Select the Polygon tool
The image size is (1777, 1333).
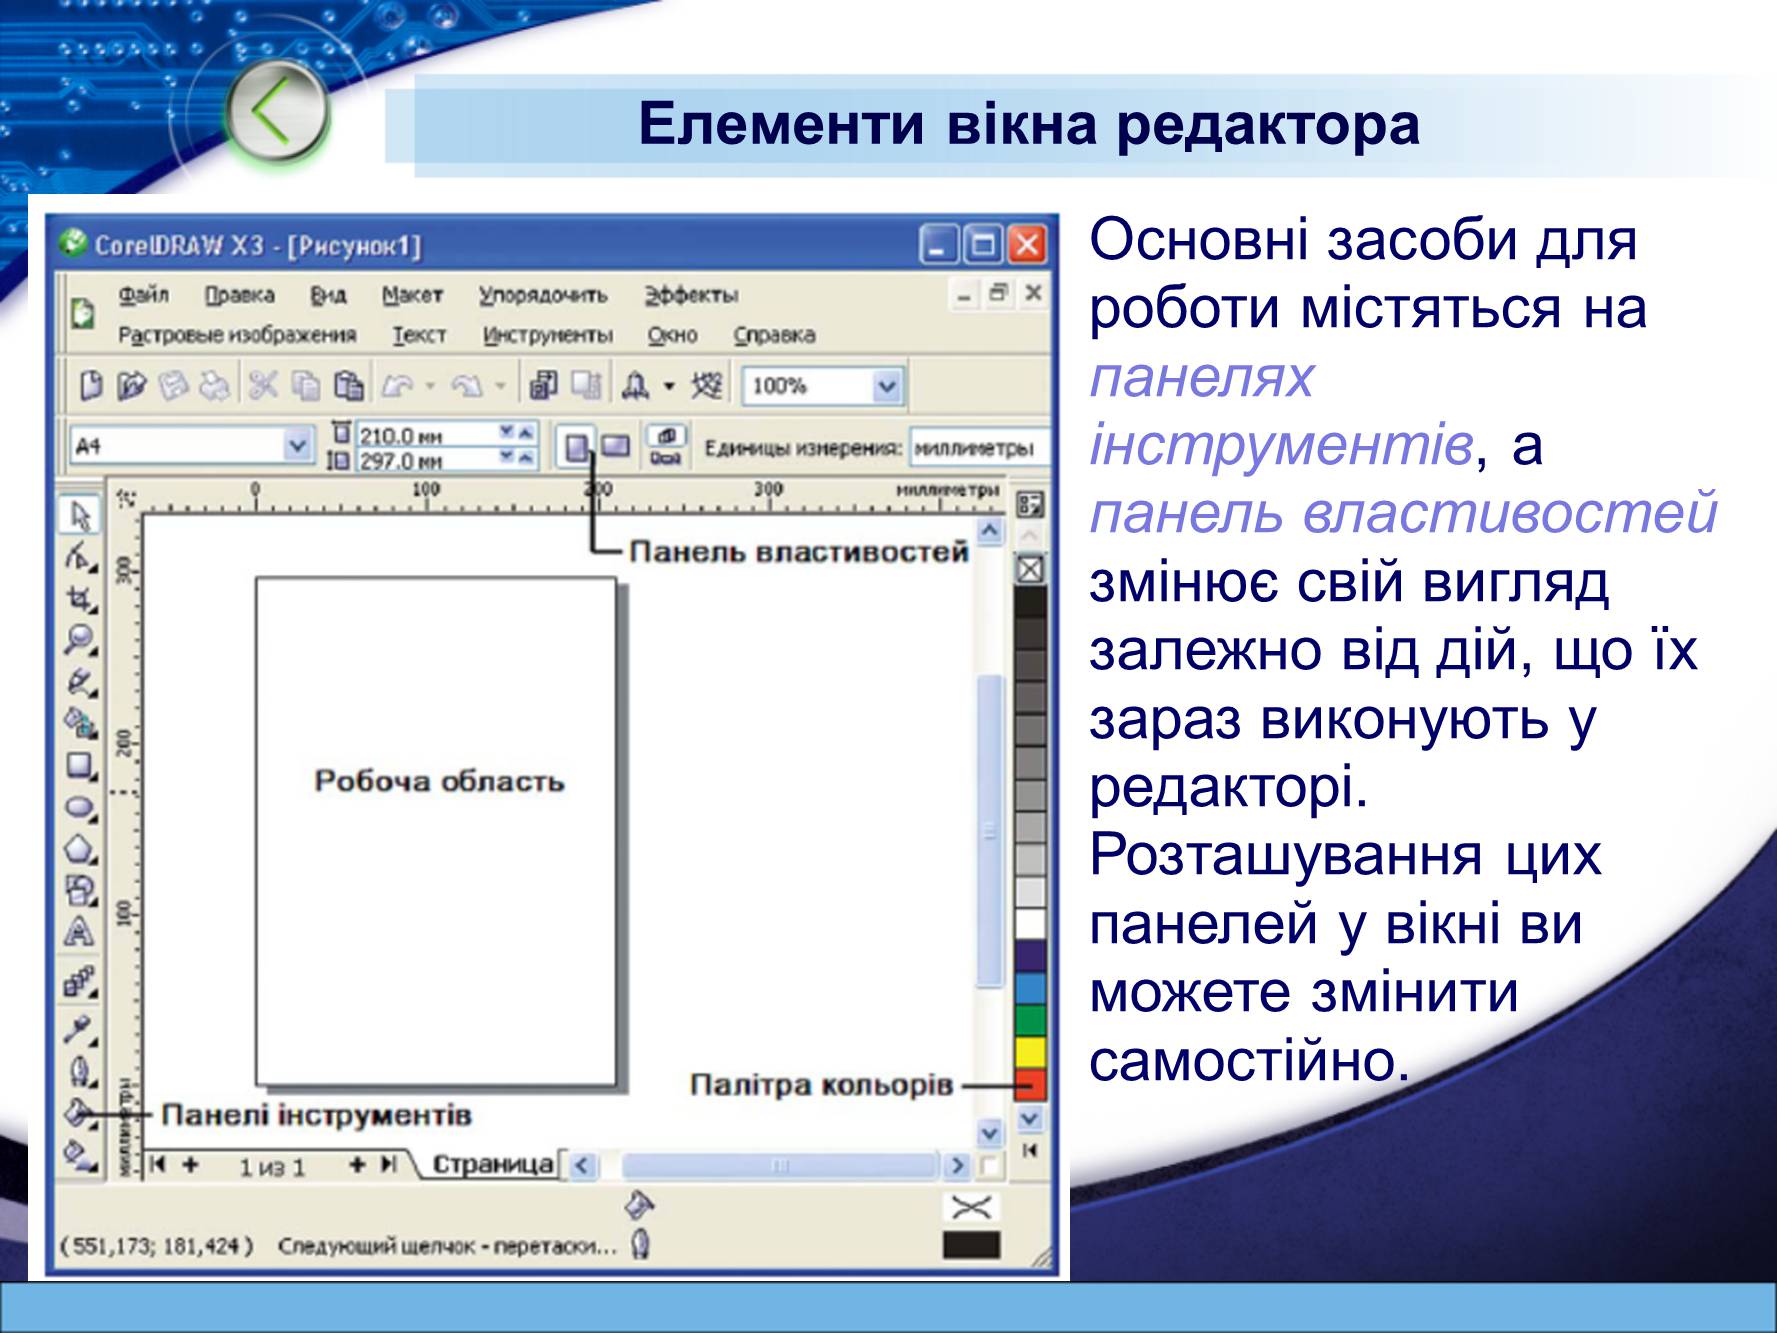80,848
